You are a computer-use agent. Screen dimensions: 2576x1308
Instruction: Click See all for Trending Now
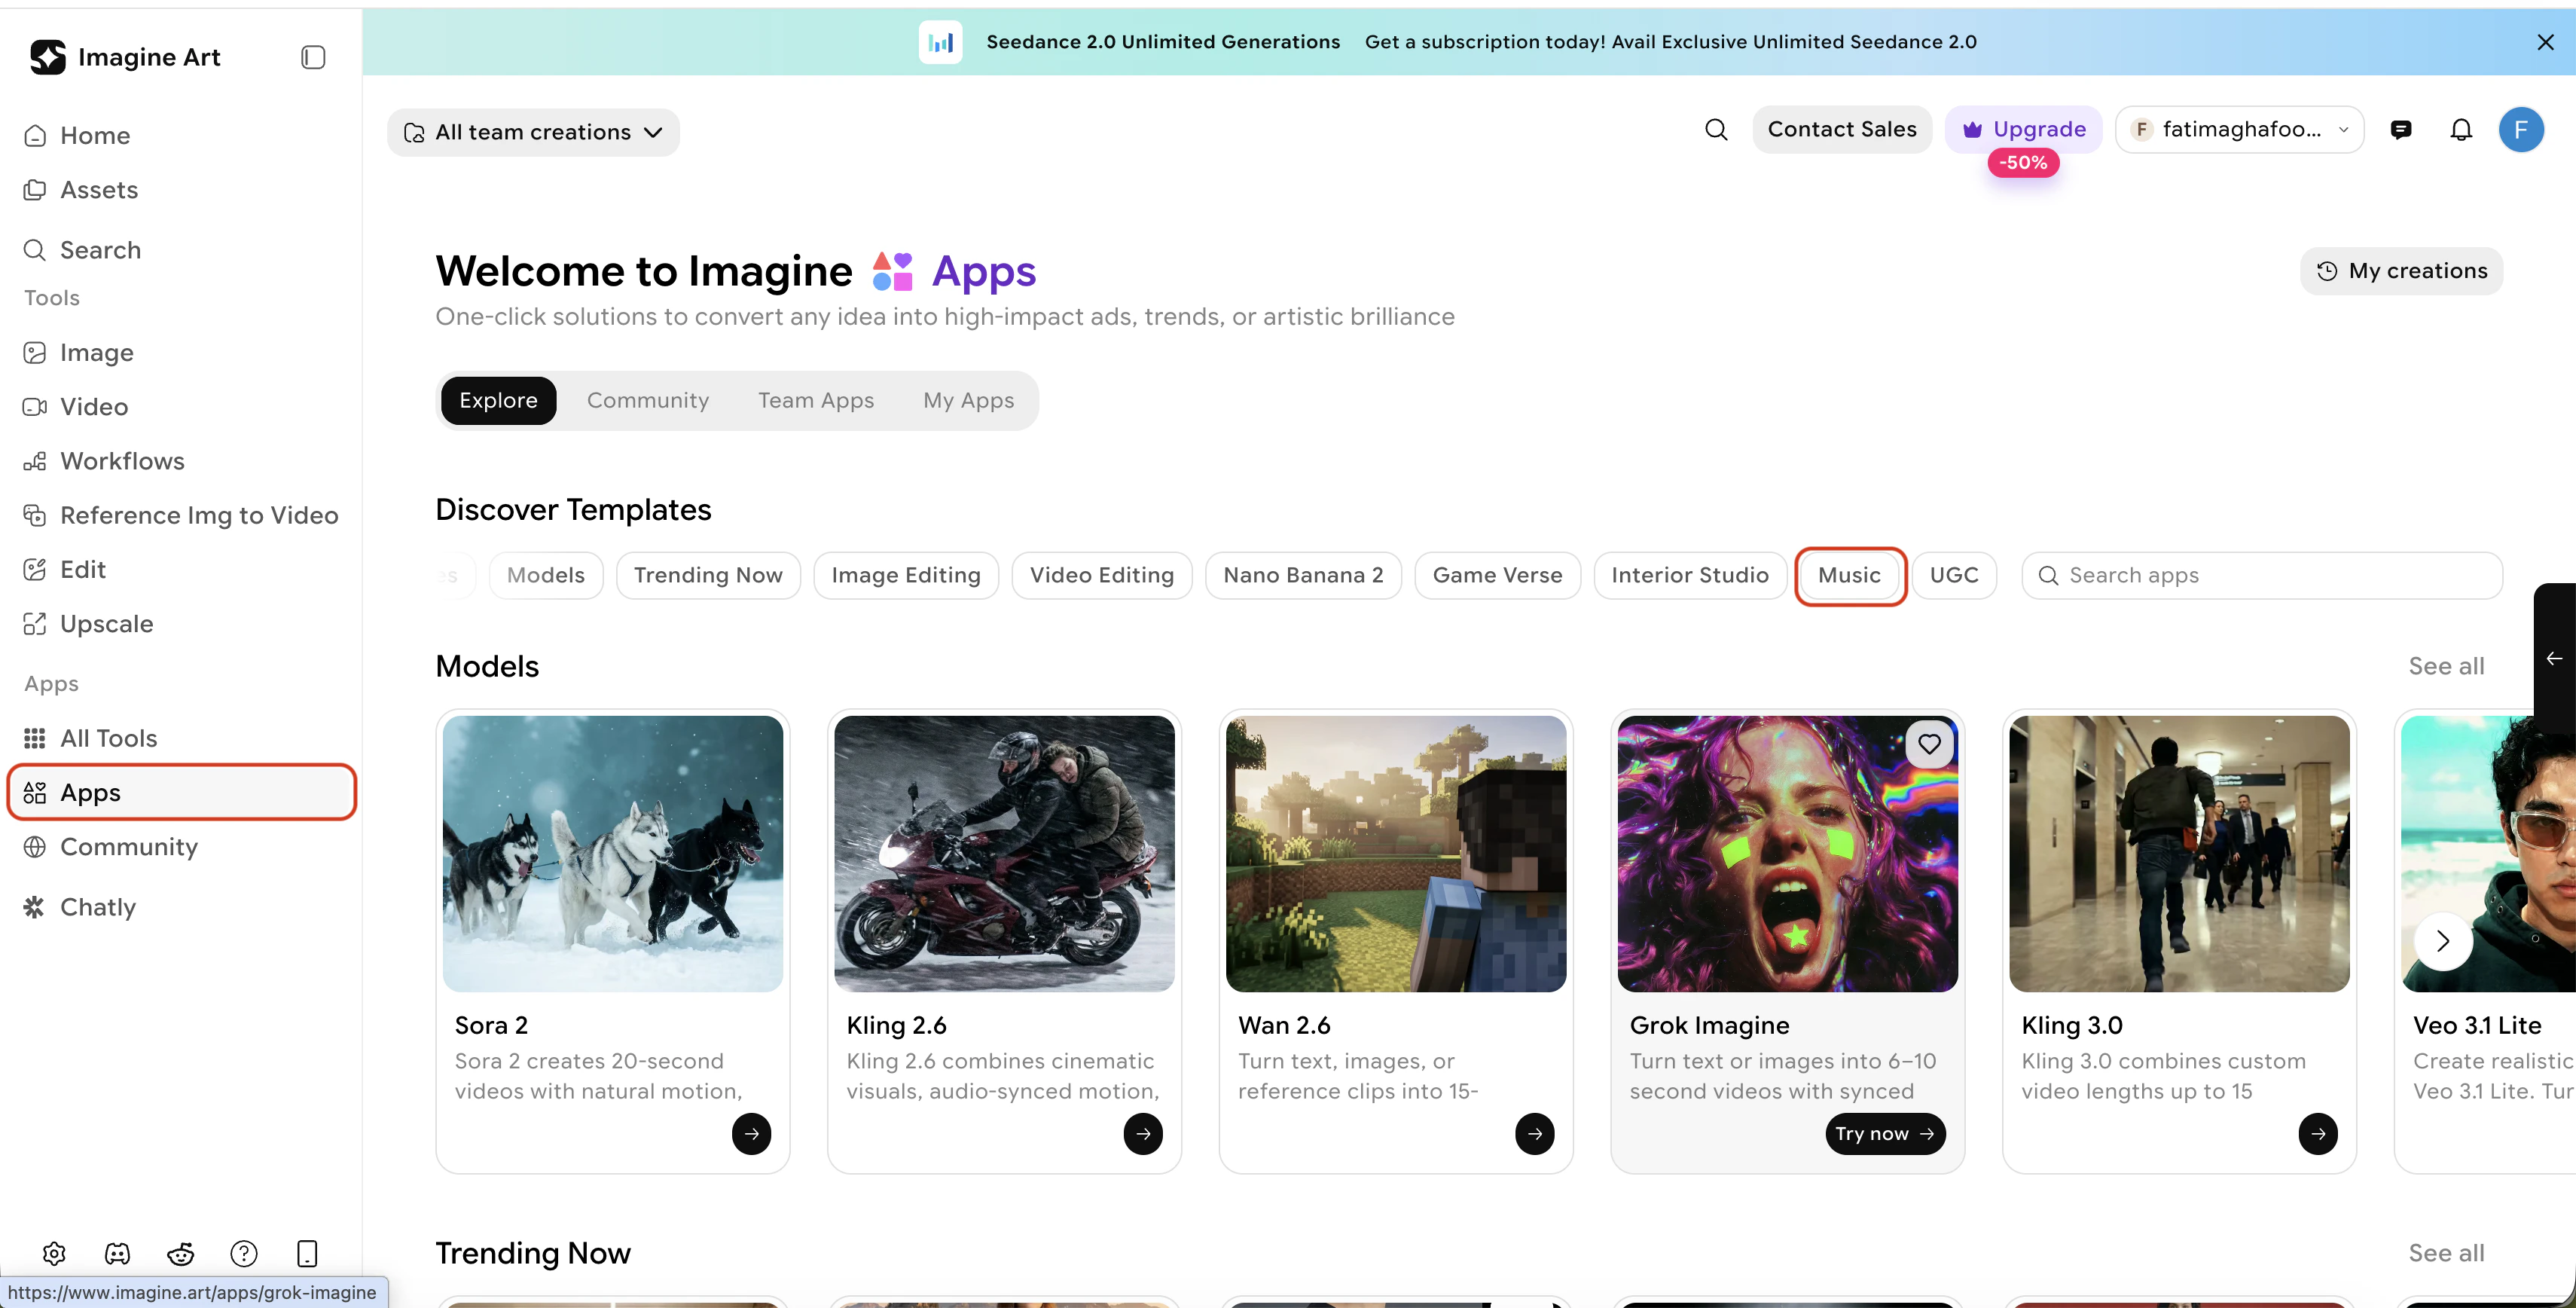point(2446,1253)
